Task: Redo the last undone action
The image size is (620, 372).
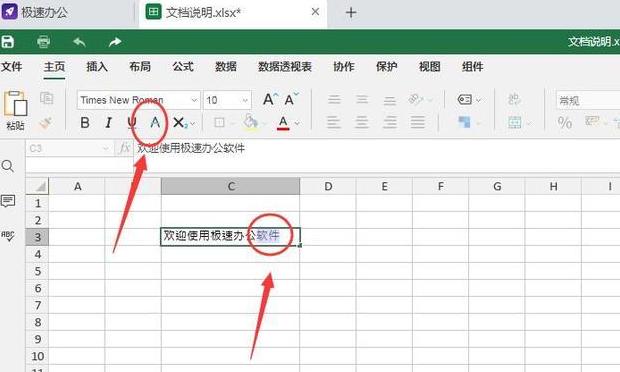Action: 115,42
